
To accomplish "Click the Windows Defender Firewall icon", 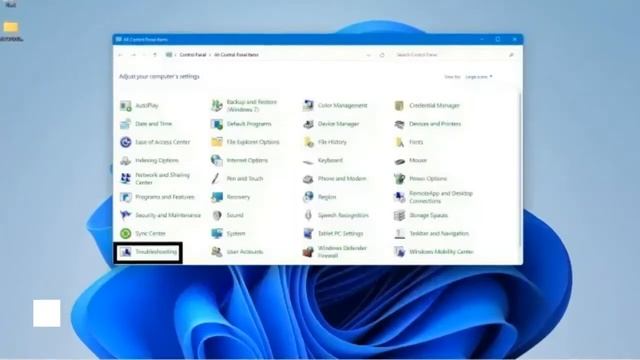I will [x=308, y=252].
